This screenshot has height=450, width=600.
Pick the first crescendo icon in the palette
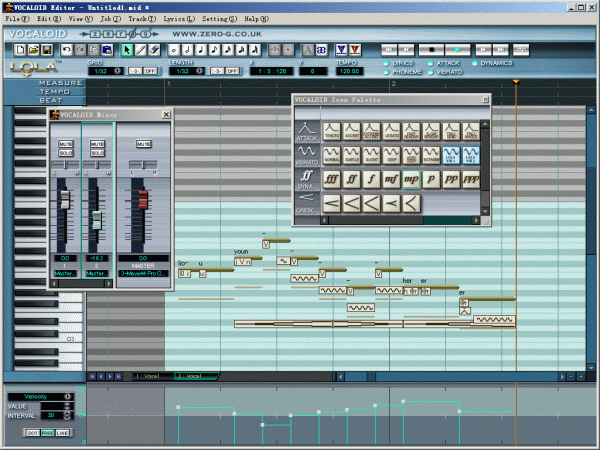point(332,203)
